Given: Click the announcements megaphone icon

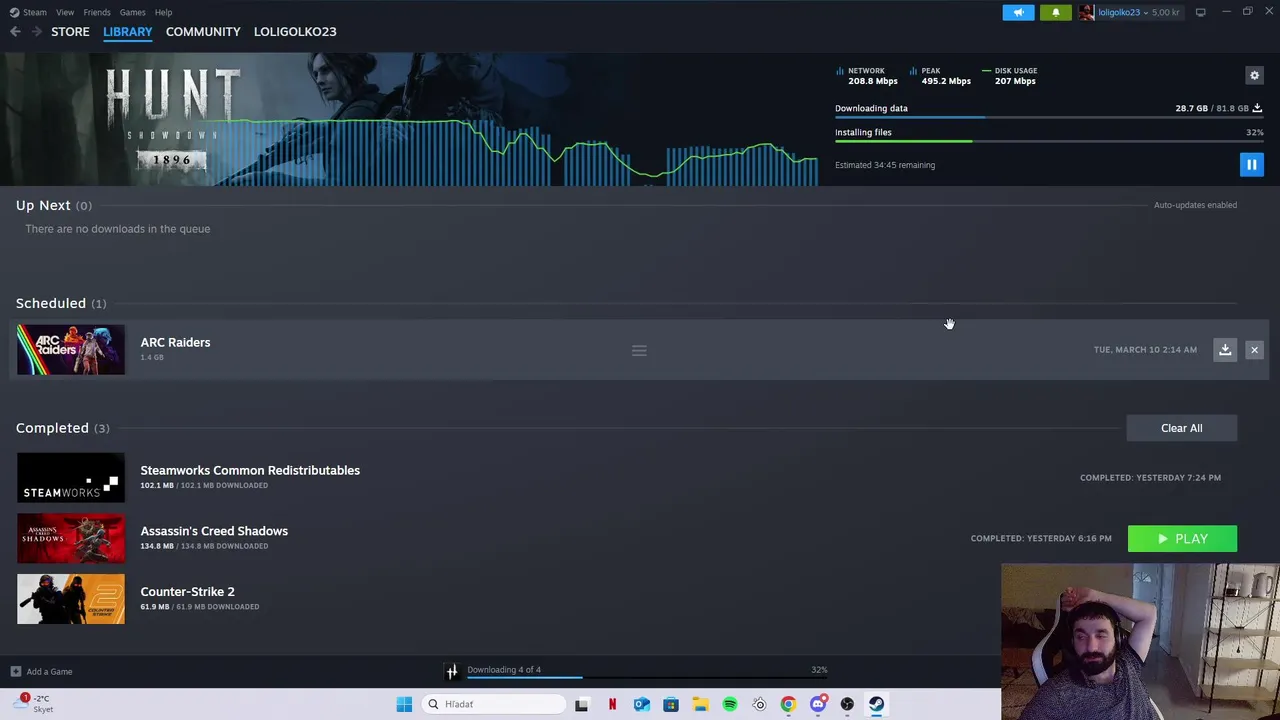Looking at the screenshot, I should 1018,12.
